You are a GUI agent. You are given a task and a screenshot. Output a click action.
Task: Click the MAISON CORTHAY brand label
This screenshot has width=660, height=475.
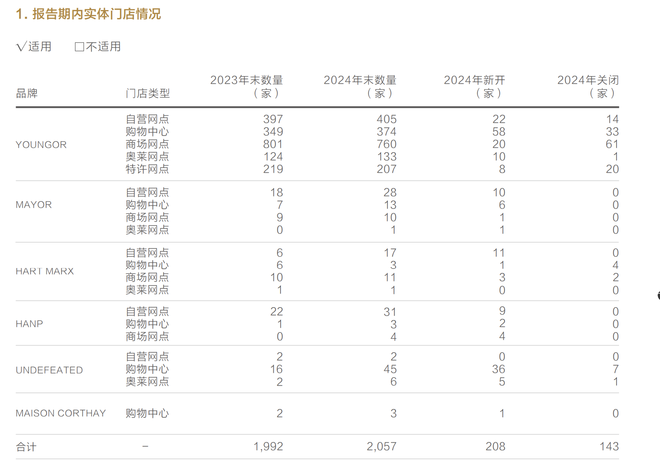click(60, 413)
